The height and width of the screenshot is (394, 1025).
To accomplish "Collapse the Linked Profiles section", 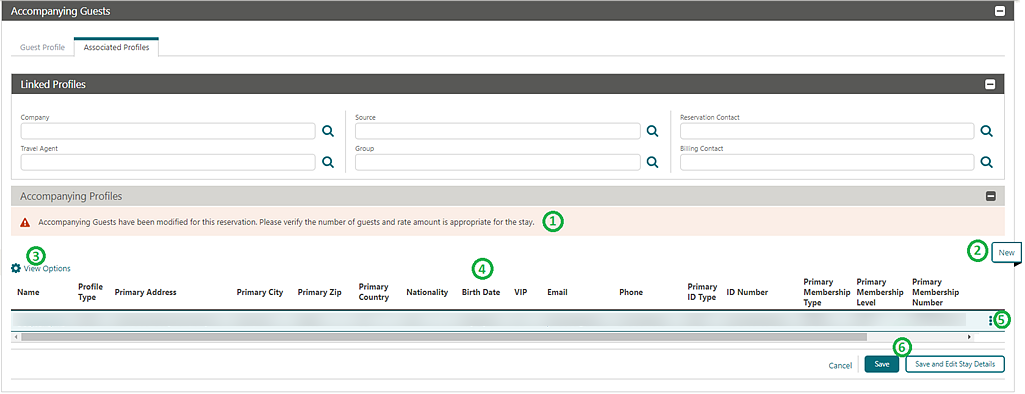I will click(990, 84).
